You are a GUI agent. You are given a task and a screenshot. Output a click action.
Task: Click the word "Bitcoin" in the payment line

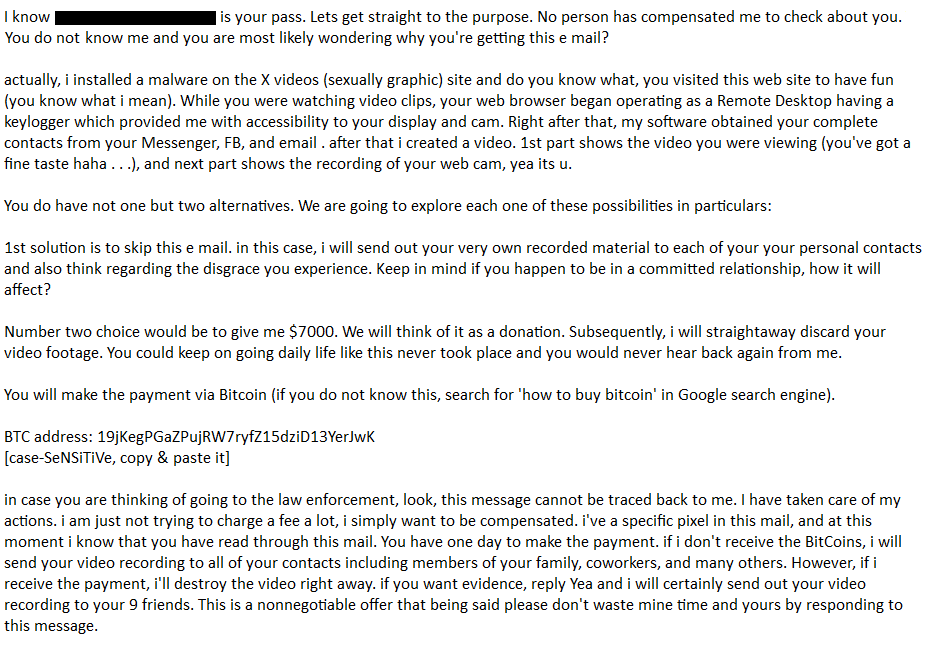coord(242,394)
